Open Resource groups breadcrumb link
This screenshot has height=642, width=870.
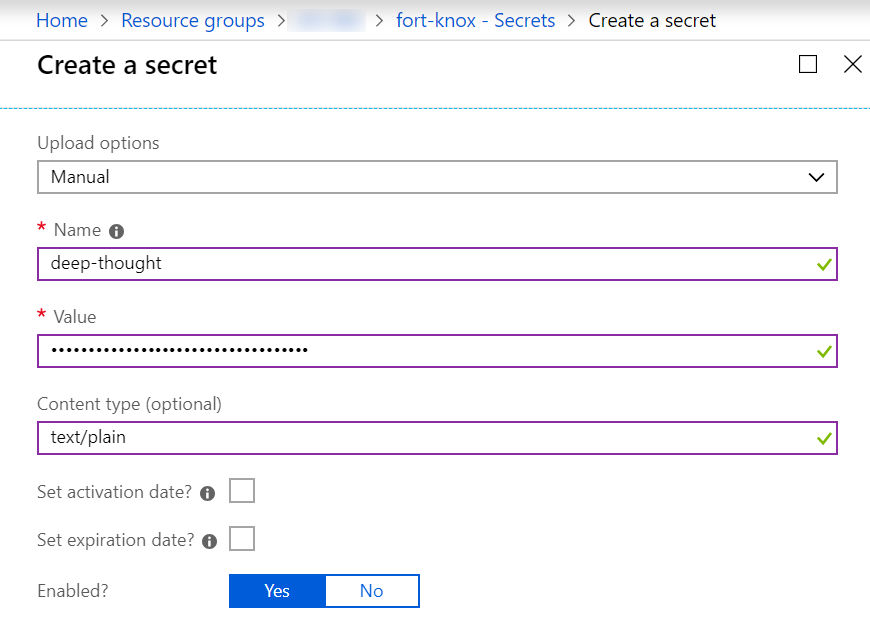(193, 20)
